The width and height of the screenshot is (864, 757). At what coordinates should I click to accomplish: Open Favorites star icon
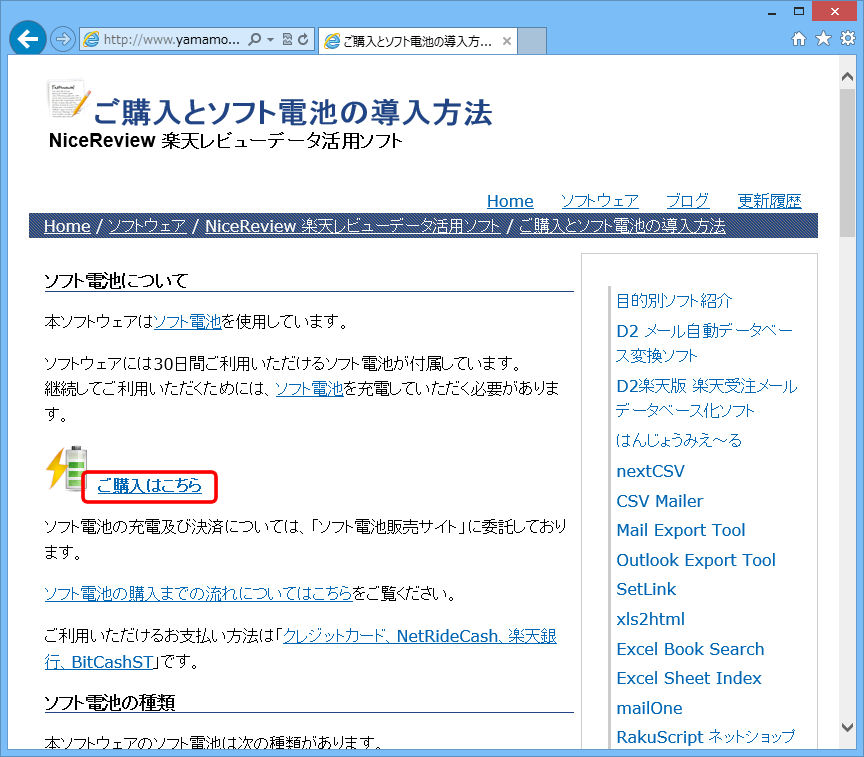pyautogui.click(x=823, y=39)
